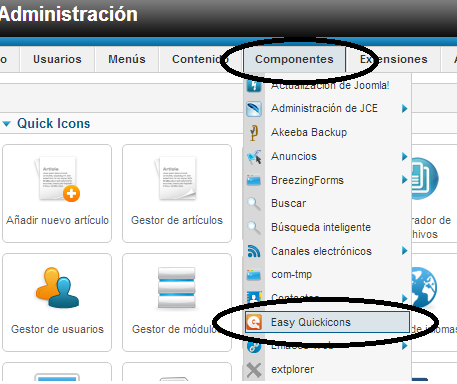The image size is (457, 384).
Task: Open BreezingForms component entry
Action: pyautogui.click(x=307, y=180)
